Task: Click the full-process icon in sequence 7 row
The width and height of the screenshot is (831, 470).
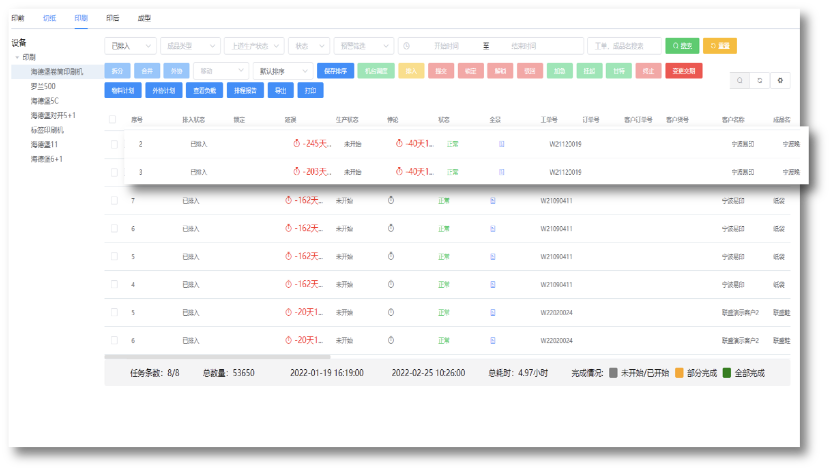Action: tap(493, 201)
